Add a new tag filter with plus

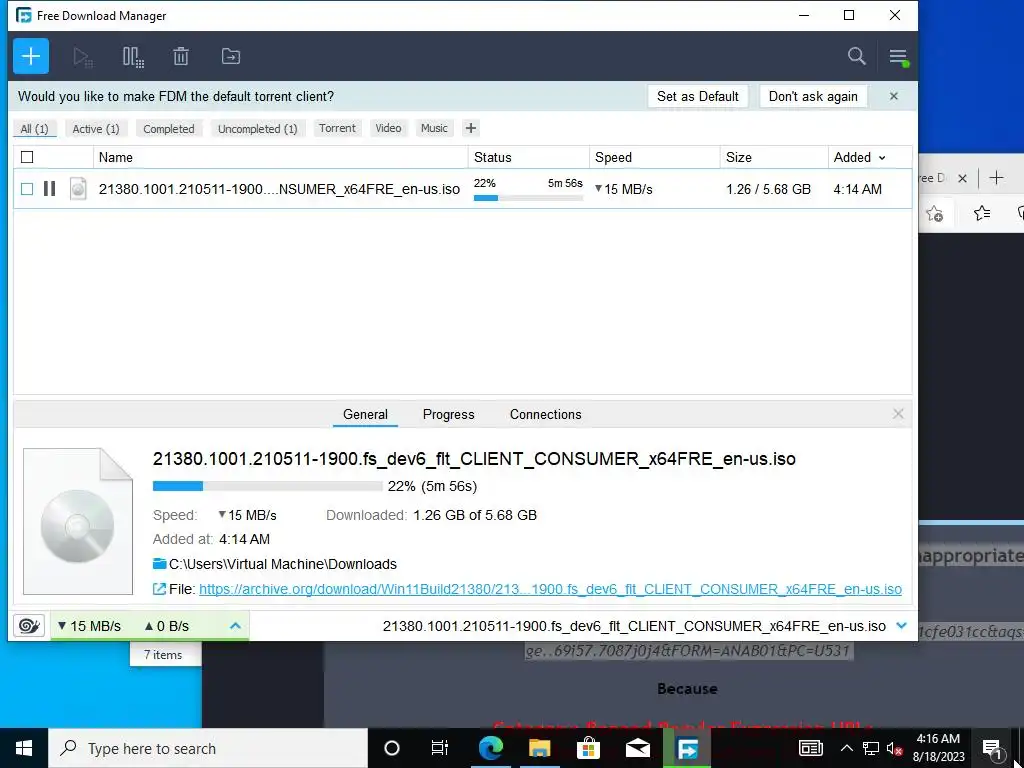[471, 128]
